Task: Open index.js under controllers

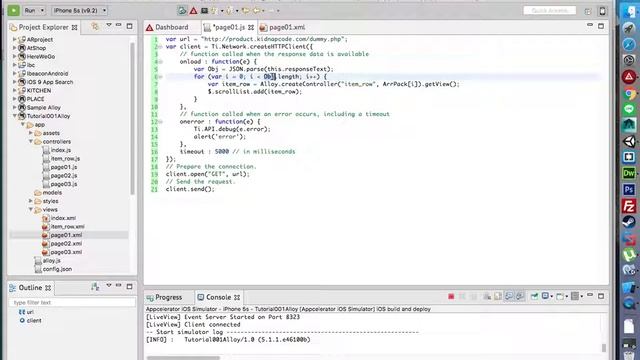Action: (x=60, y=150)
